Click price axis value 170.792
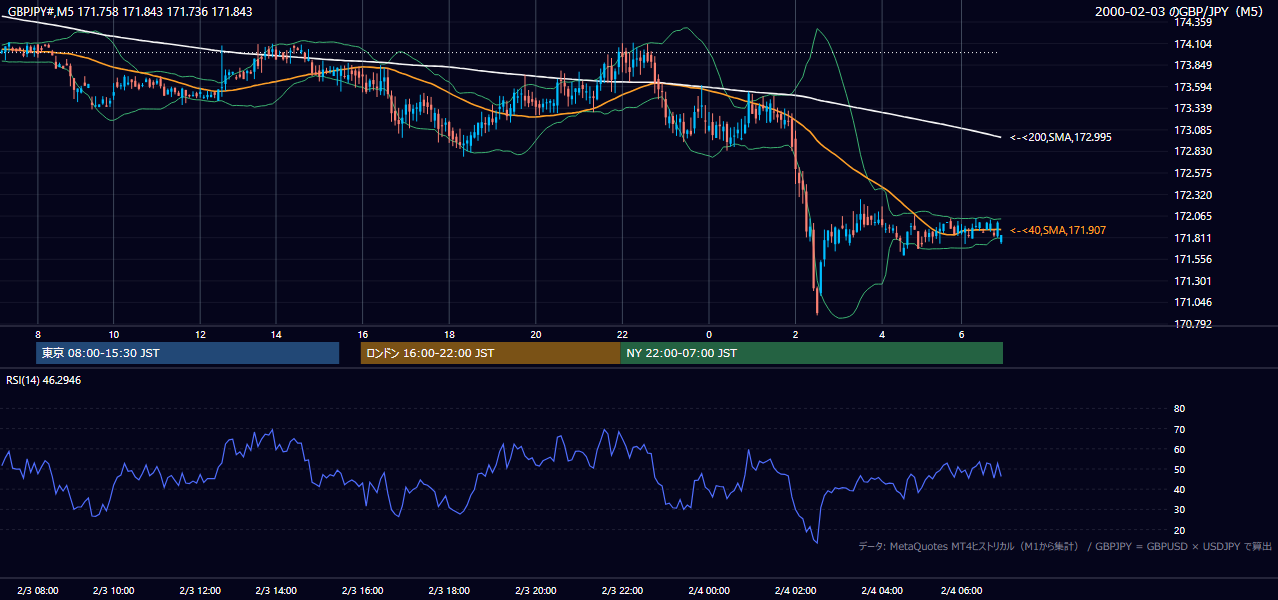The height and width of the screenshot is (600, 1278). point(1192,324)
